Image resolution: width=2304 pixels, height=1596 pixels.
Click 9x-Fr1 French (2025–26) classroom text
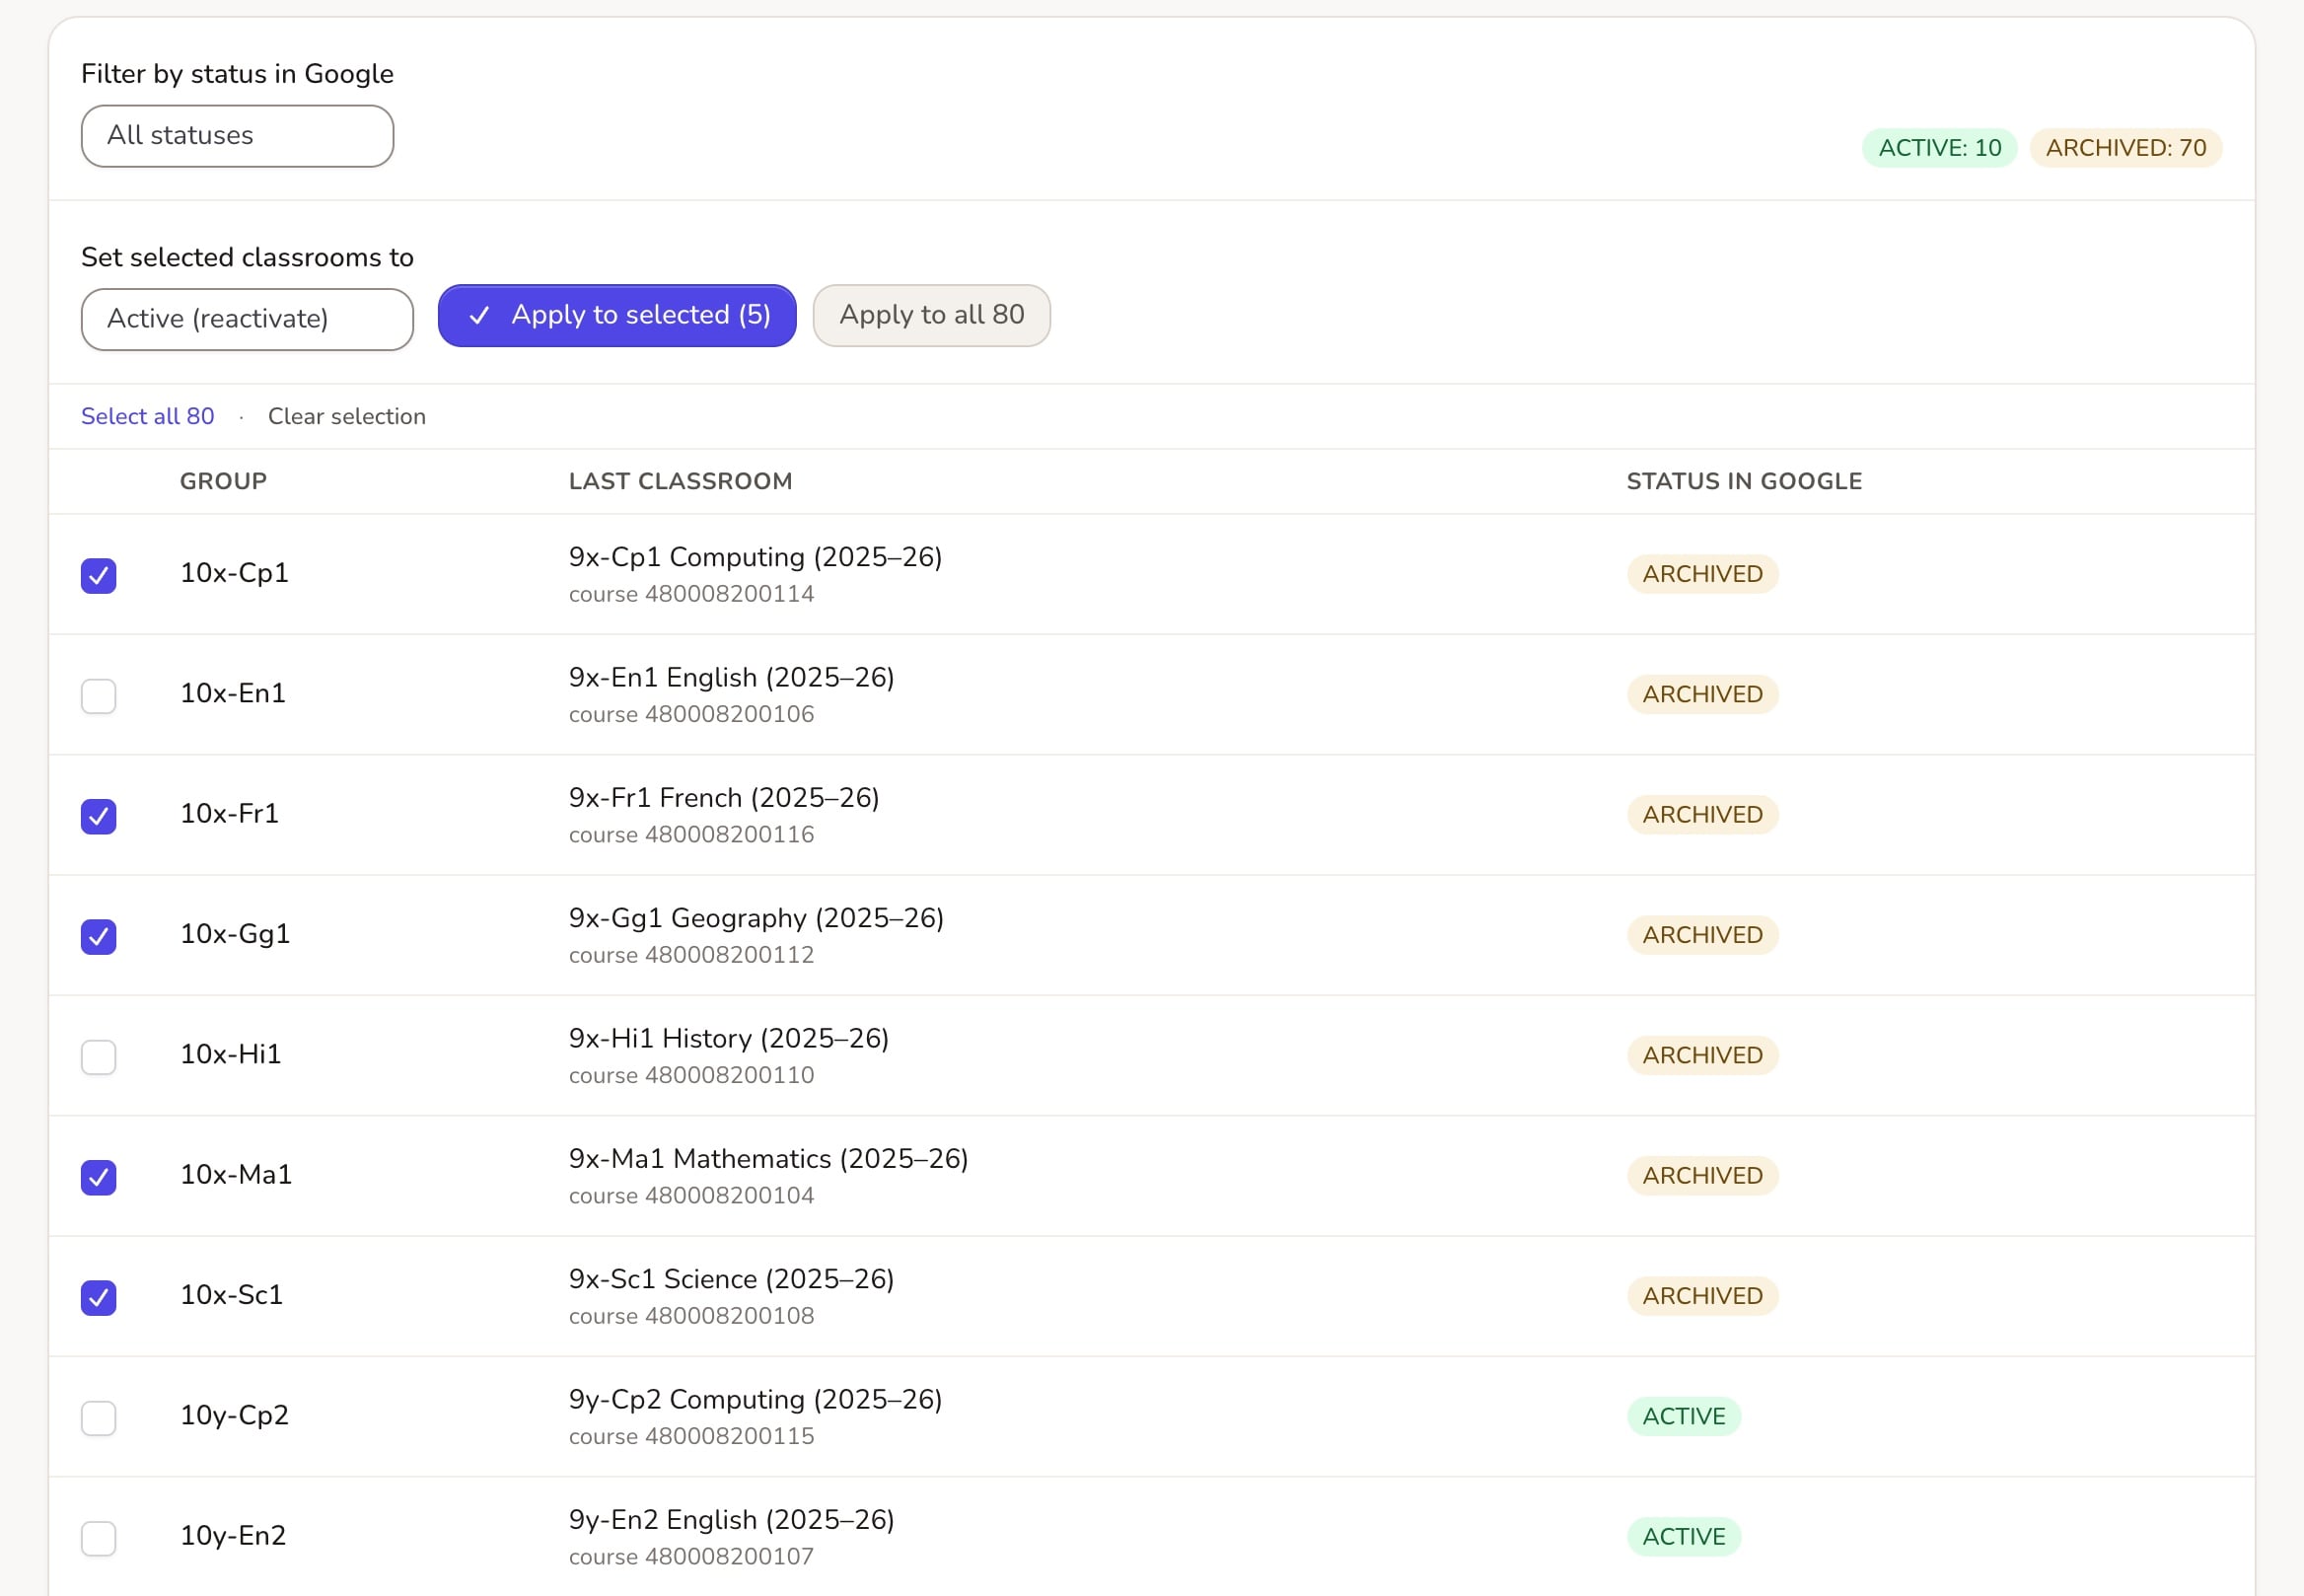pos(724,798)
